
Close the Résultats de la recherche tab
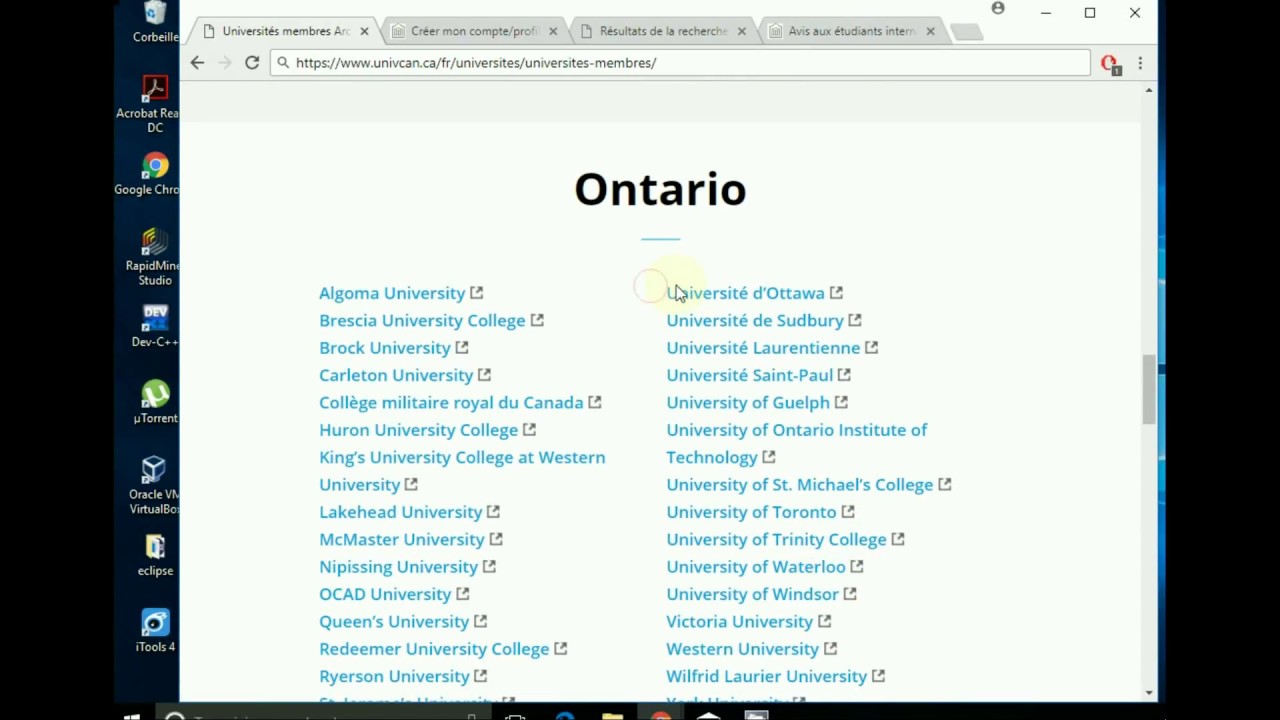coord(741,31)
